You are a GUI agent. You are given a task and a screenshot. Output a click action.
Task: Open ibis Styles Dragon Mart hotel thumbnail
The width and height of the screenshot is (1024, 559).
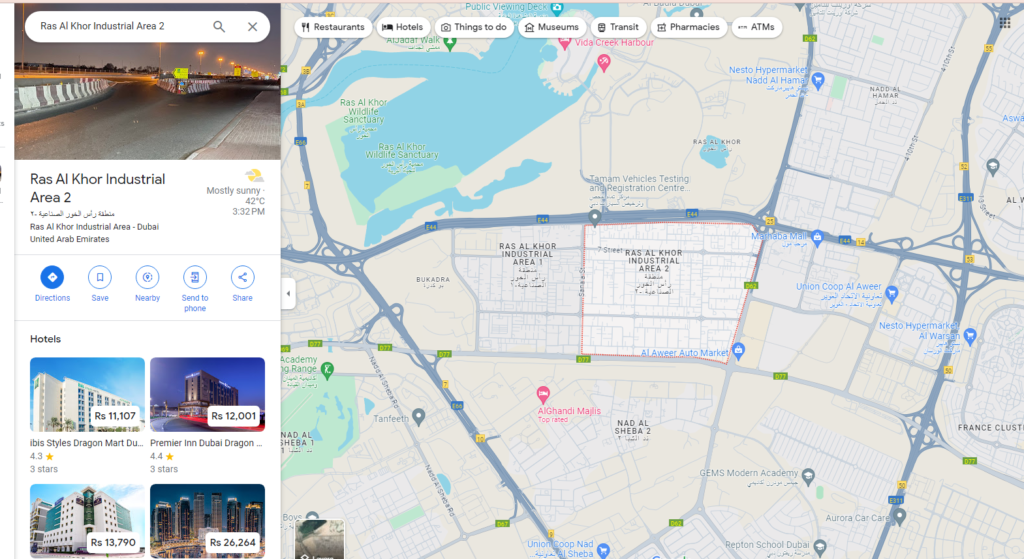pos(87,394)
